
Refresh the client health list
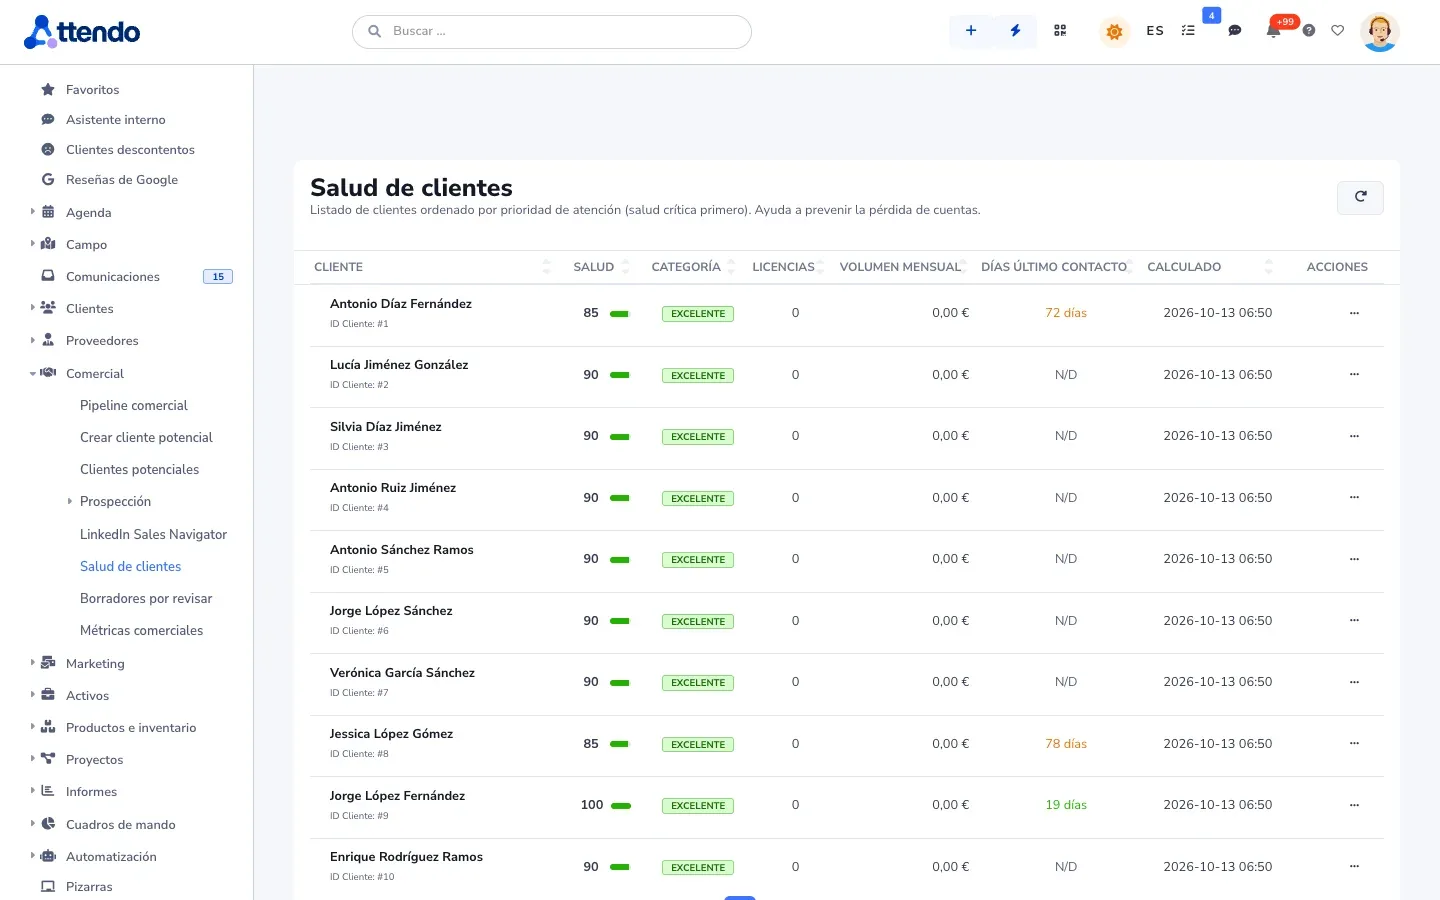coord(1360,198)
